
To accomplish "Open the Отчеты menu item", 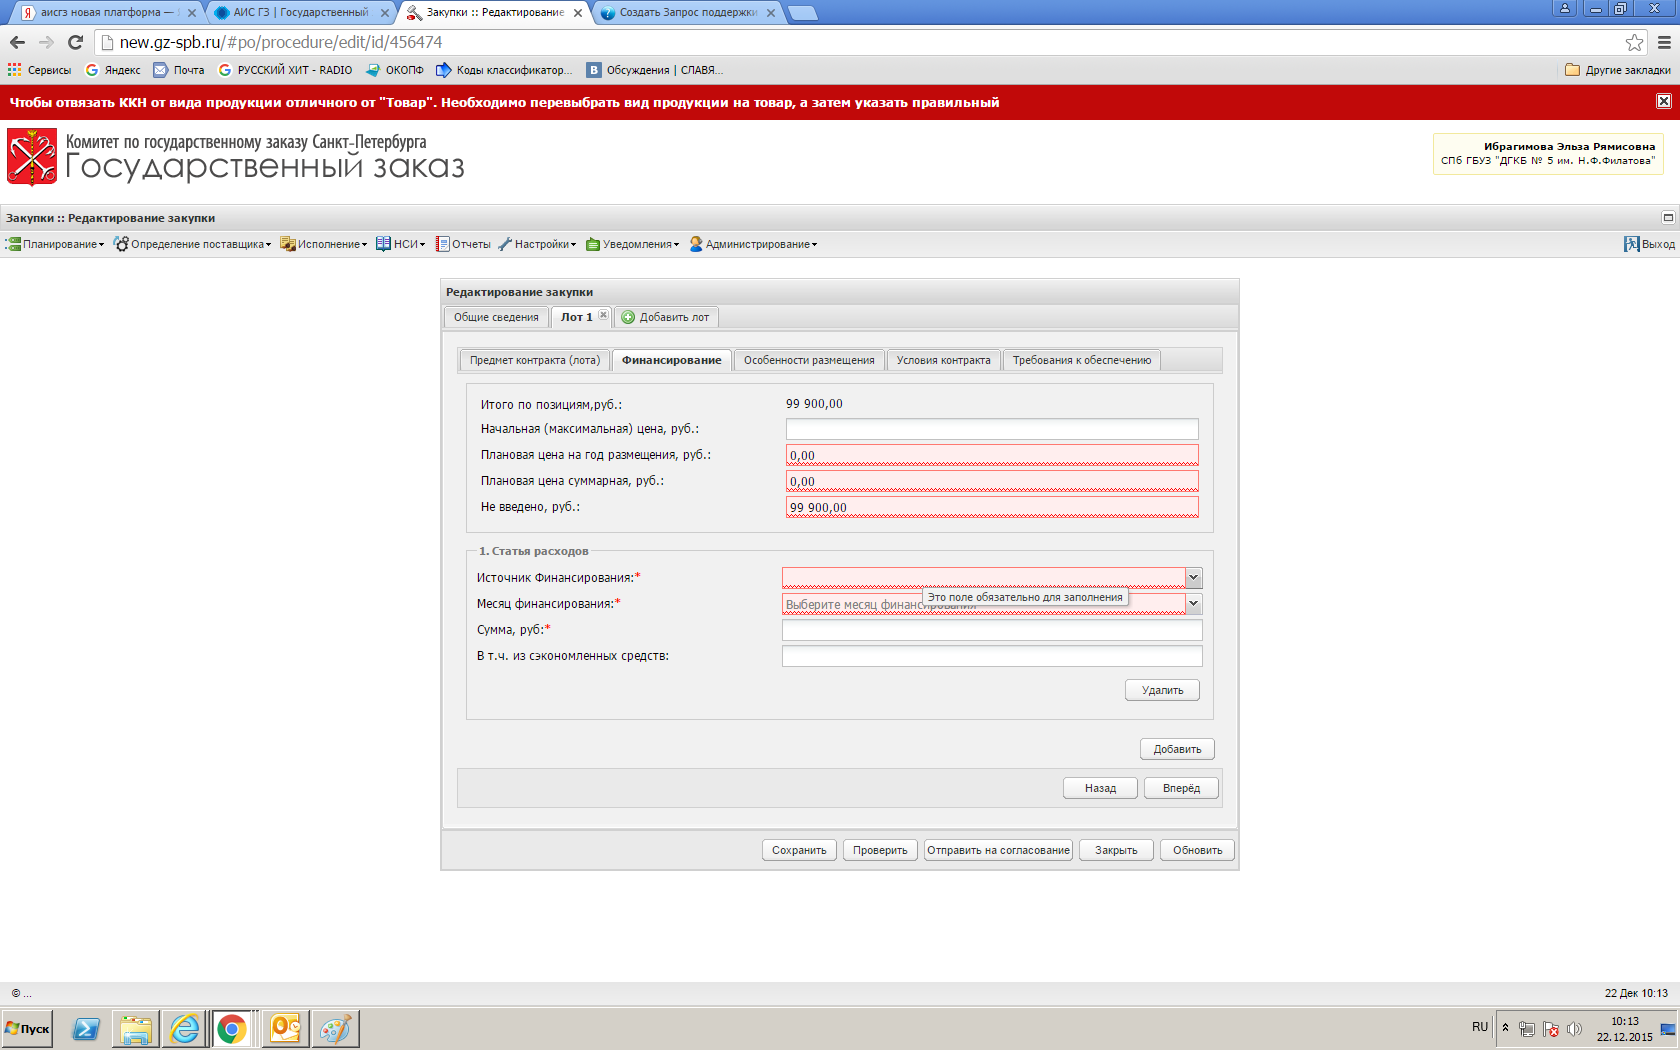I will [463, 244].
